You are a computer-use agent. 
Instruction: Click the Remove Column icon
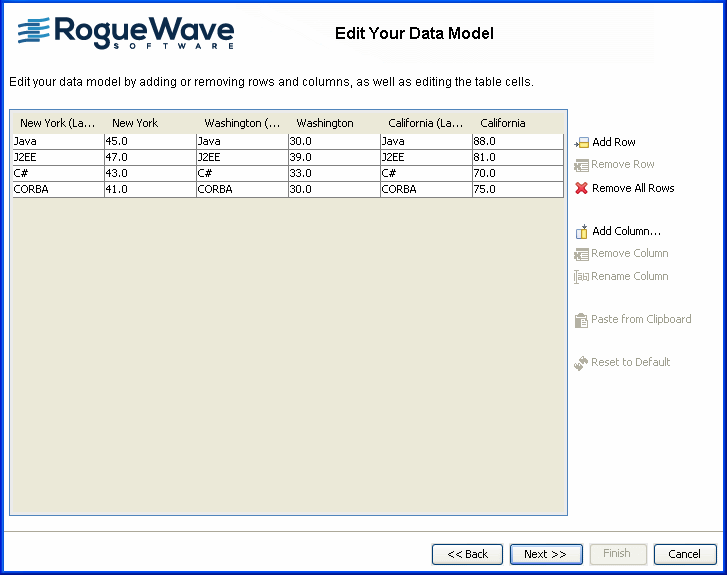click(581, 254)
